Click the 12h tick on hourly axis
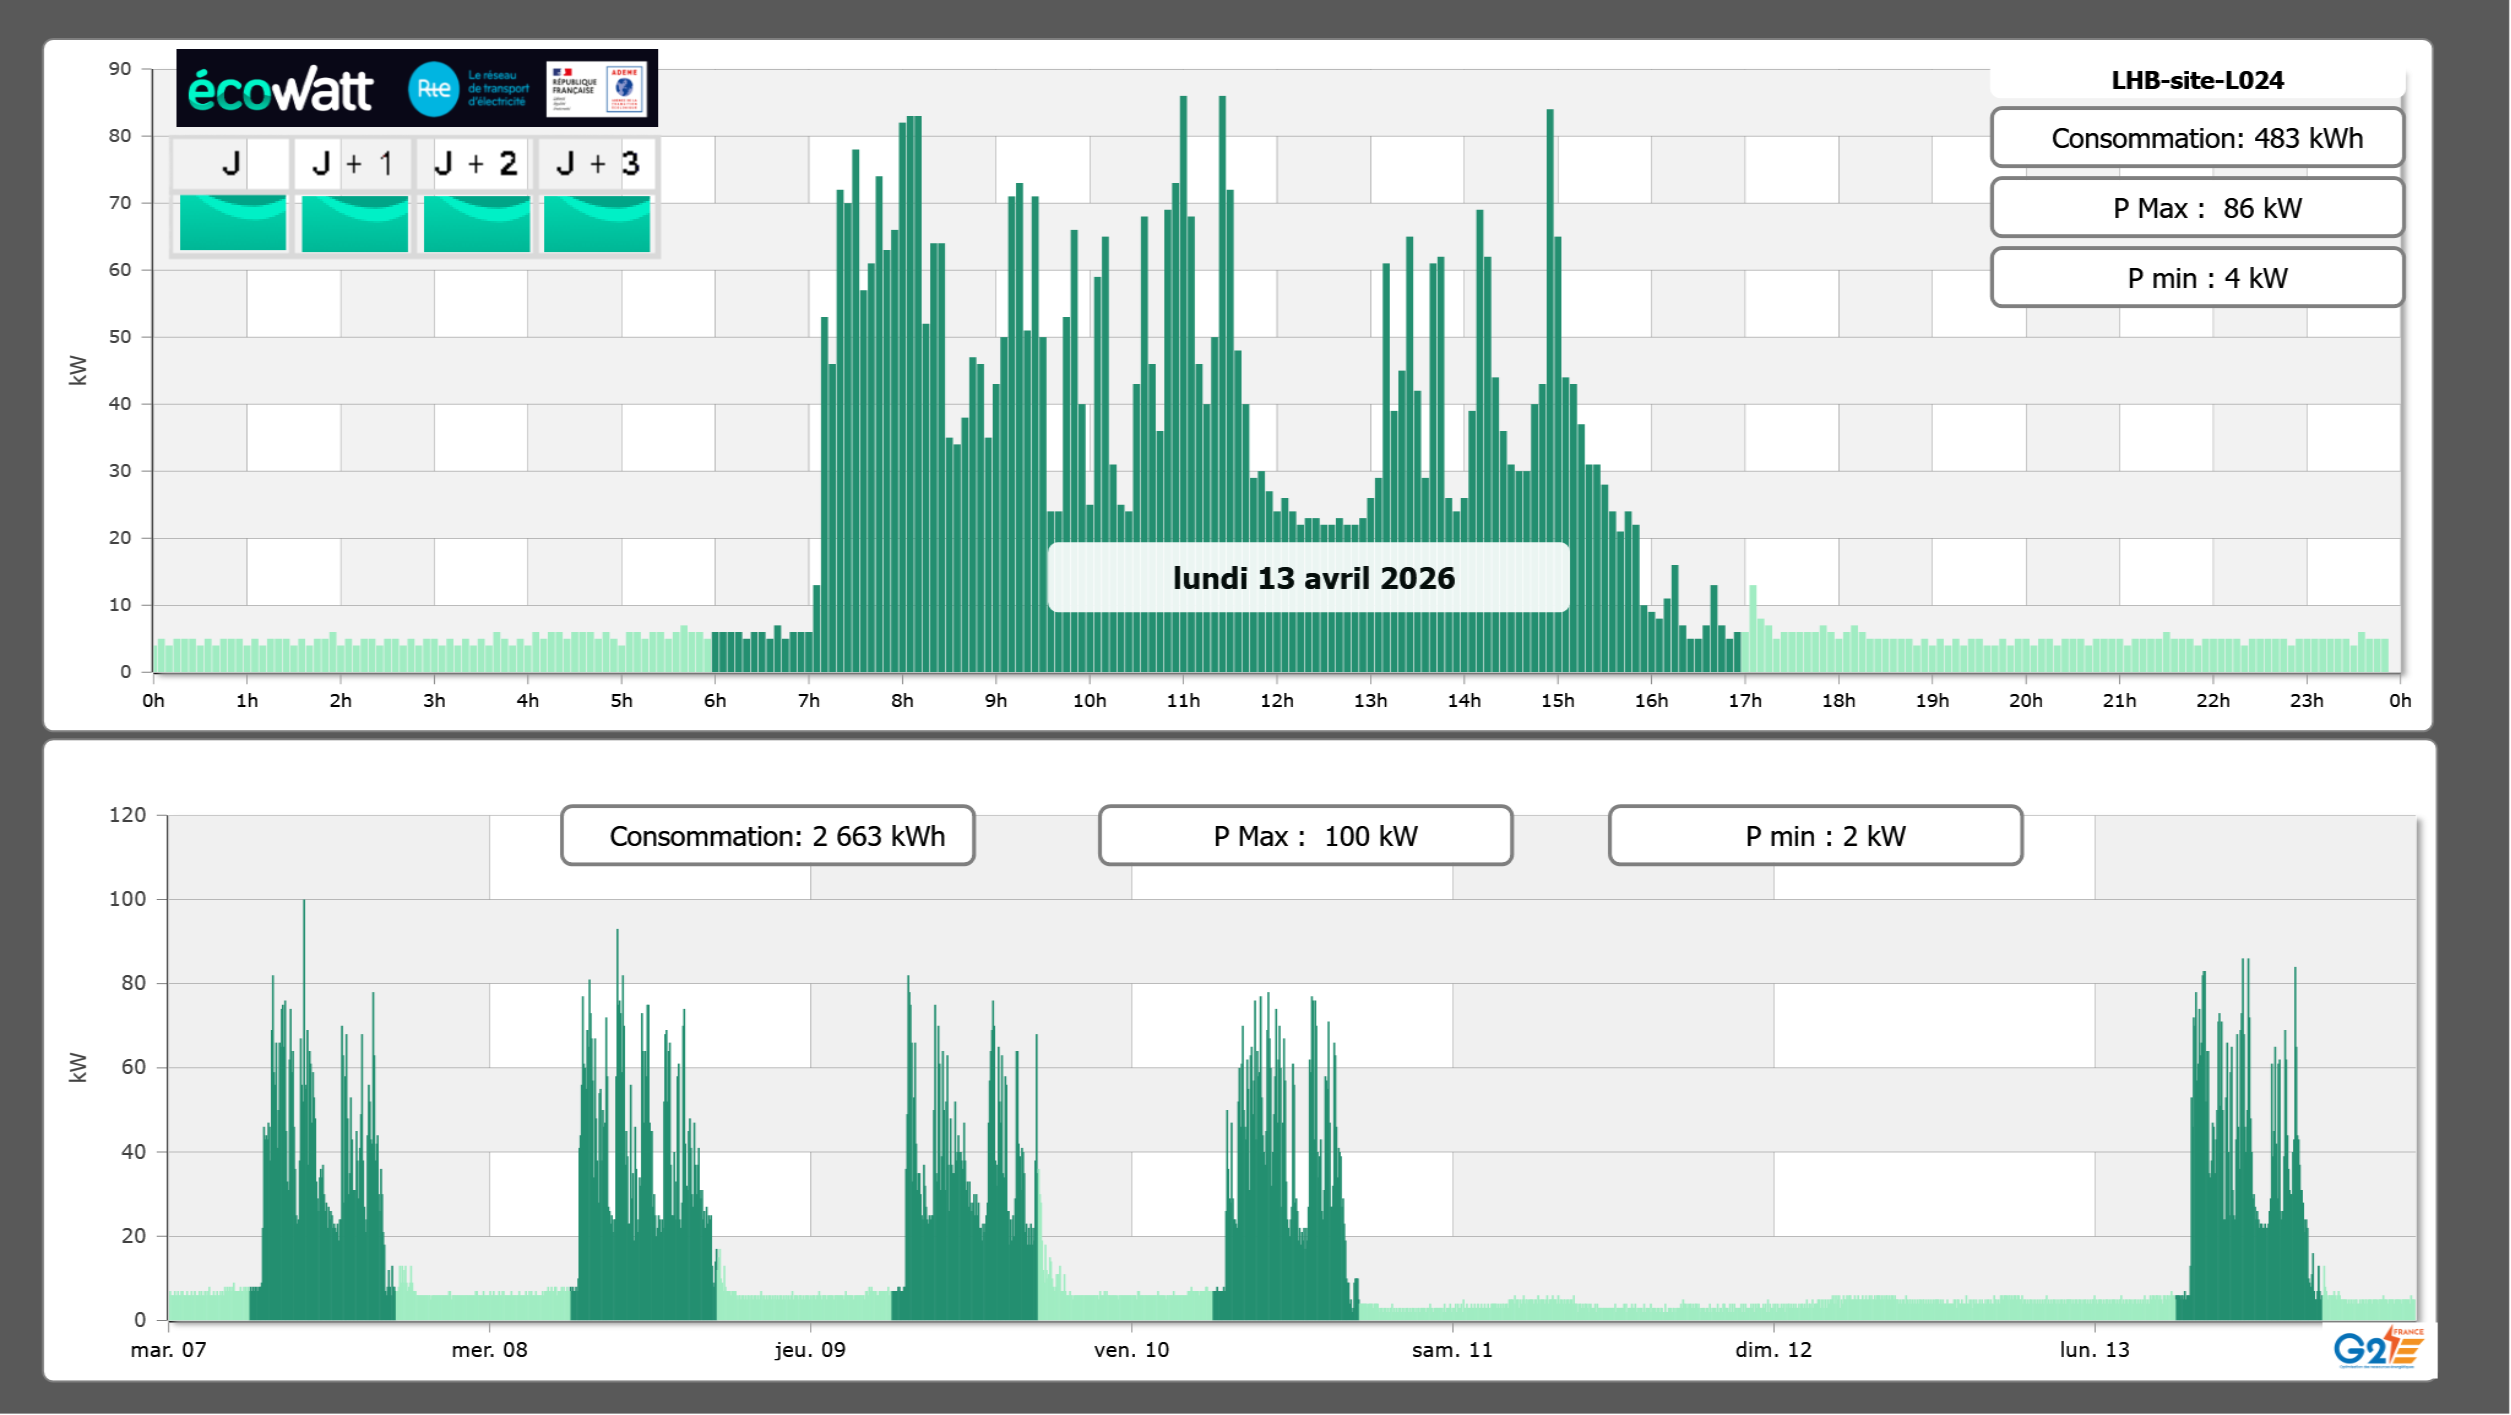 [1276, 700]
